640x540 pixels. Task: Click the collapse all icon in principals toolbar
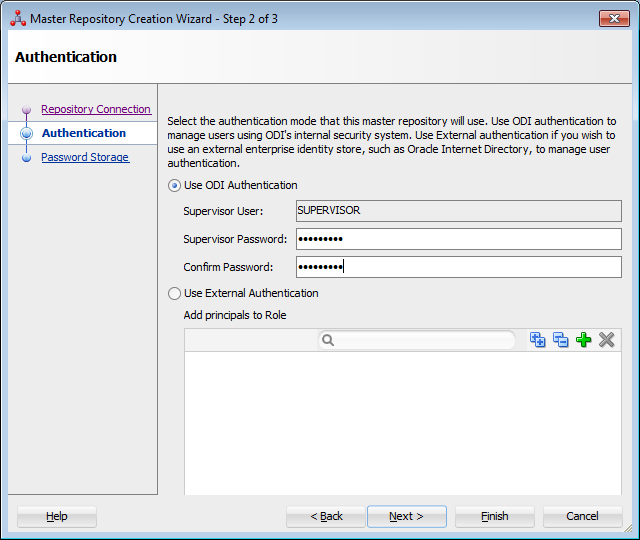pos(560,340)
